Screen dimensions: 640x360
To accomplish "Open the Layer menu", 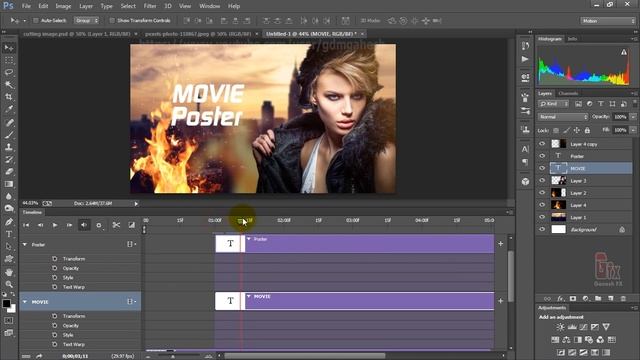I will (x=86, y=6).
